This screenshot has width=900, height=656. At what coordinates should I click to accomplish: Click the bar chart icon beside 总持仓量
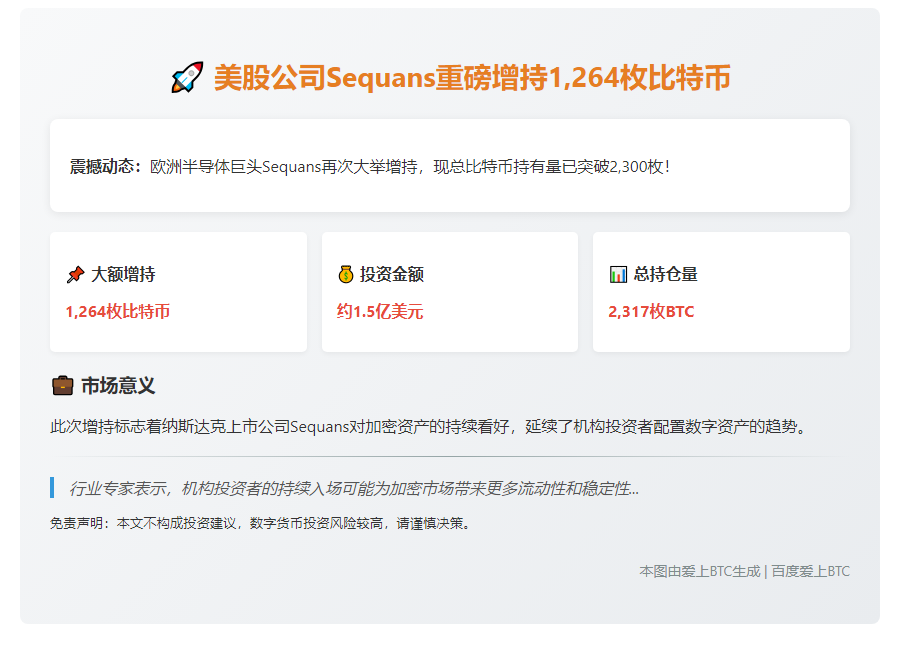pyautogui.click(x=618, y=274)
